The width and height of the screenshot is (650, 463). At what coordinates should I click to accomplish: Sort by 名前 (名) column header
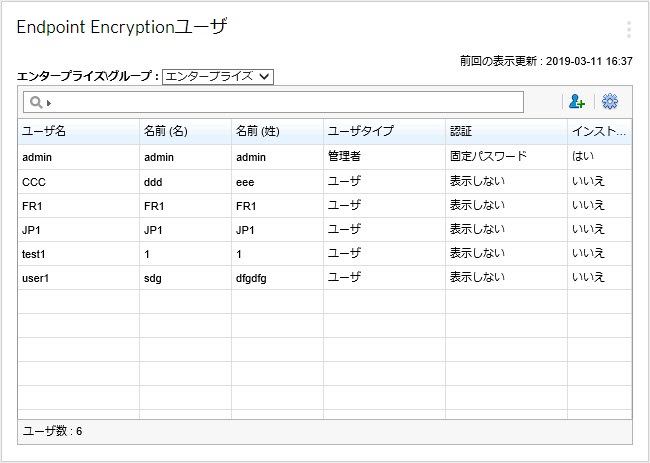coord(185,131)
